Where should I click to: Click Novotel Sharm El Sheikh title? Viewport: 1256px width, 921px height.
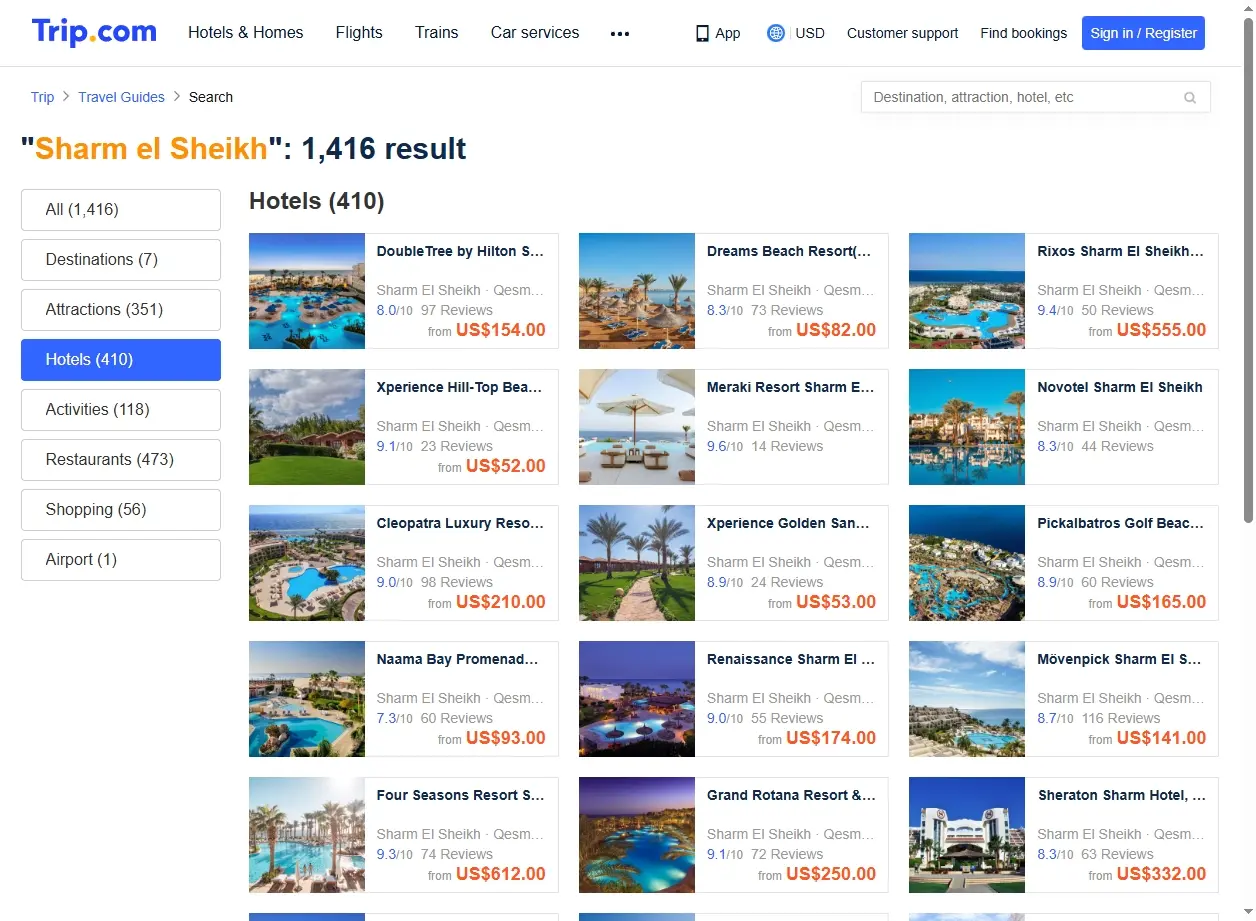pos(1120,387)
